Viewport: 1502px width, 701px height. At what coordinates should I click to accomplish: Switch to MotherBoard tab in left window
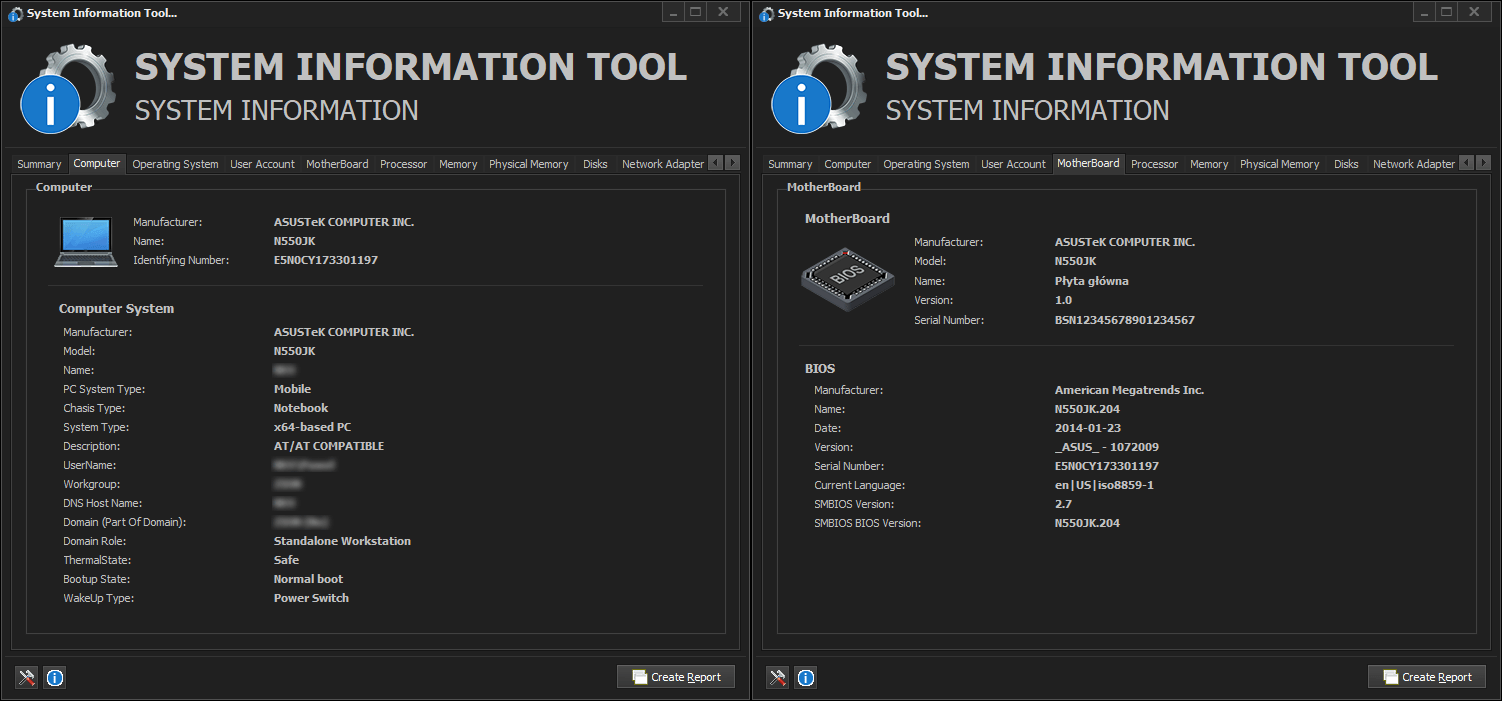[337, 164]
